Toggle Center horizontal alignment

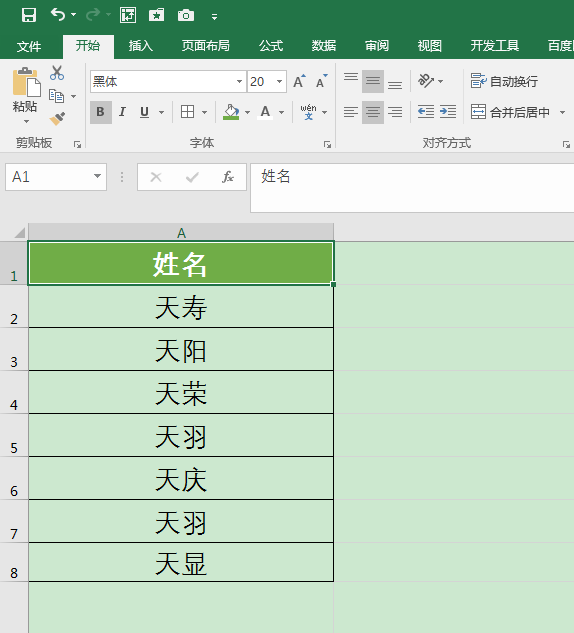point(373,112)
